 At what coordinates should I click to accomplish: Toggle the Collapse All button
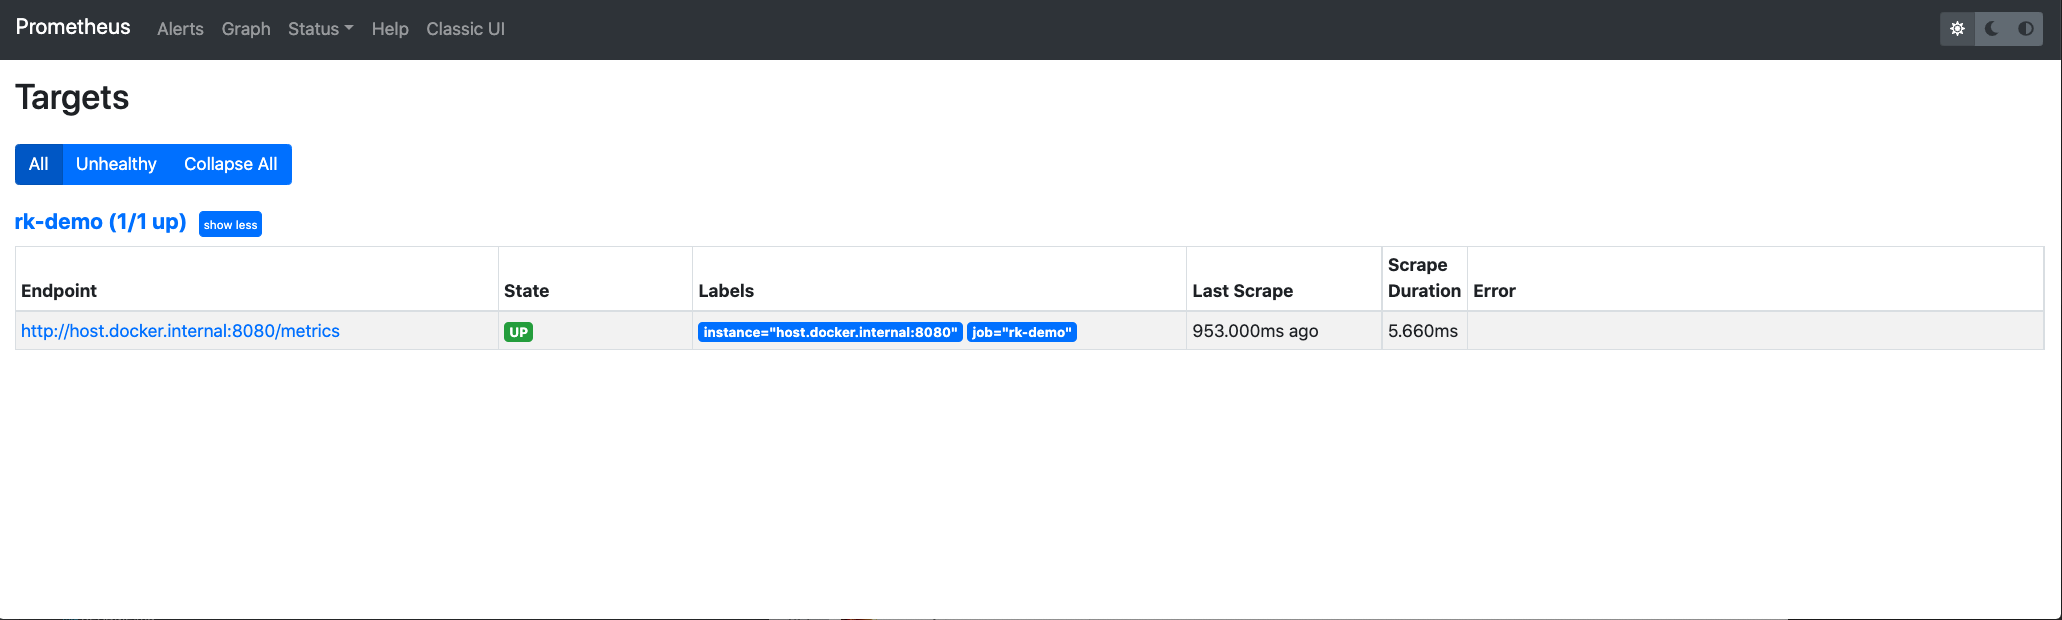[230, 164]
